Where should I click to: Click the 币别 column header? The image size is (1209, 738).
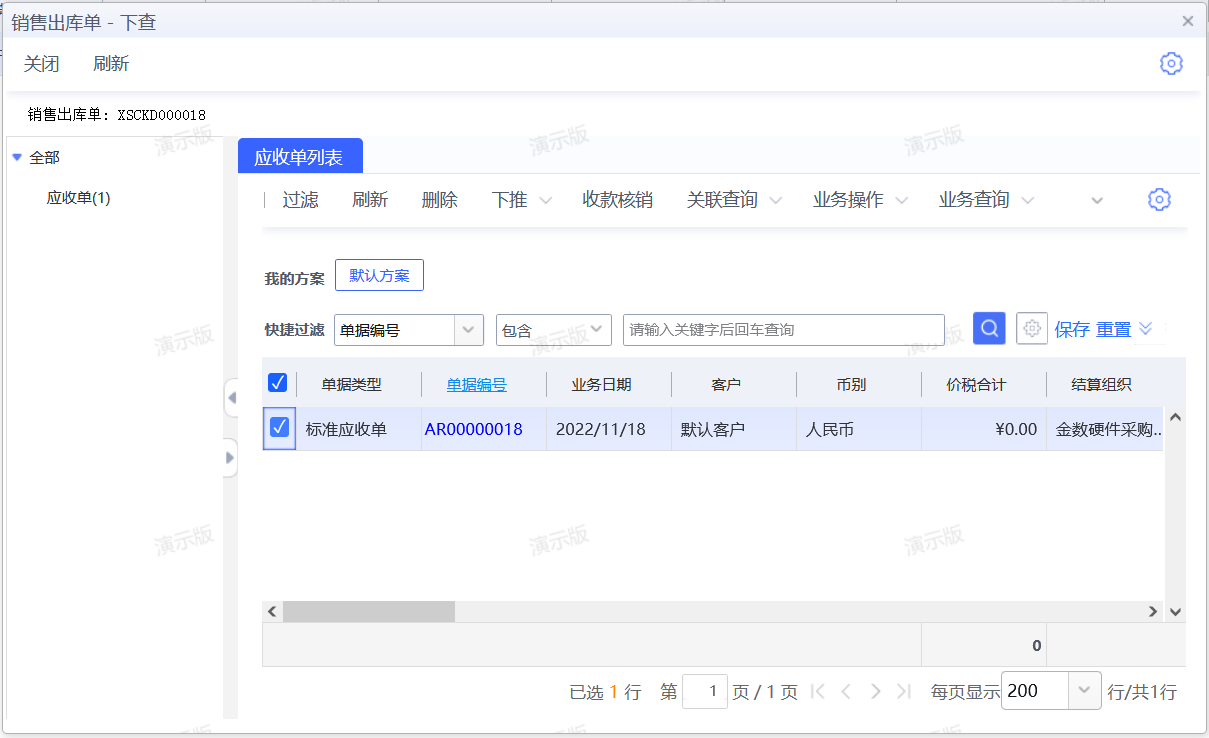(851, 384)
